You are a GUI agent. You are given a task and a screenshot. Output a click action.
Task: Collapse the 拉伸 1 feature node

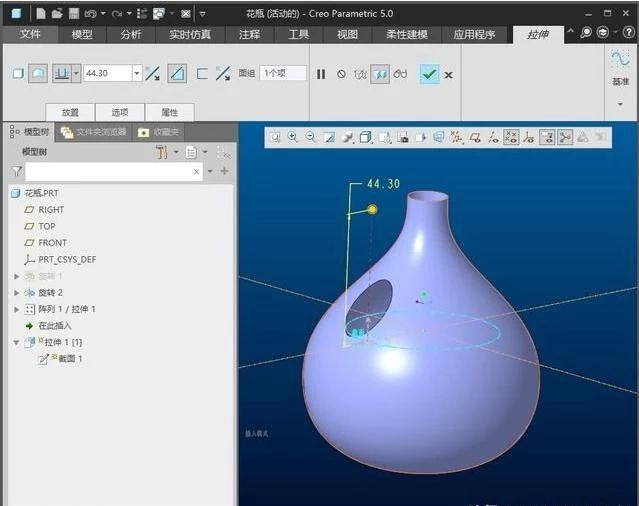click(x=16, y=342)
